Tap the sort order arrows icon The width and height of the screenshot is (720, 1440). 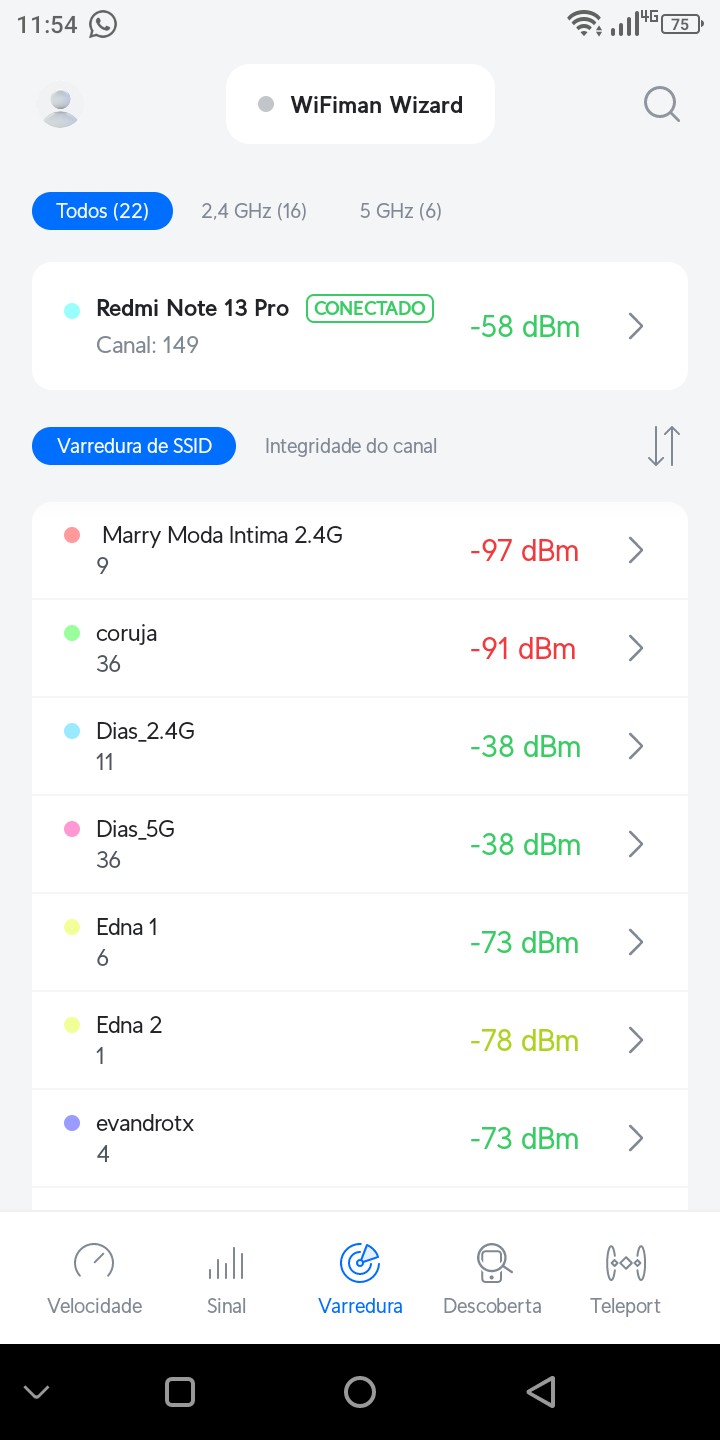pos(663,446)
